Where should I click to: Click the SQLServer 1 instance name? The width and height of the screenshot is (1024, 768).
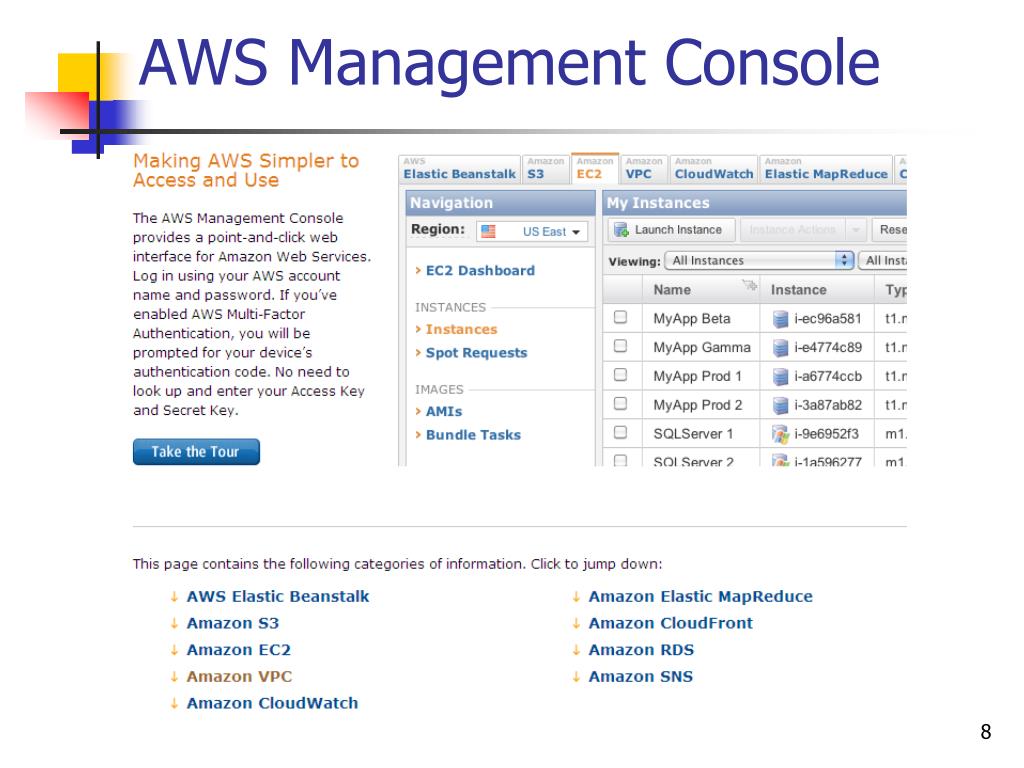694,434
